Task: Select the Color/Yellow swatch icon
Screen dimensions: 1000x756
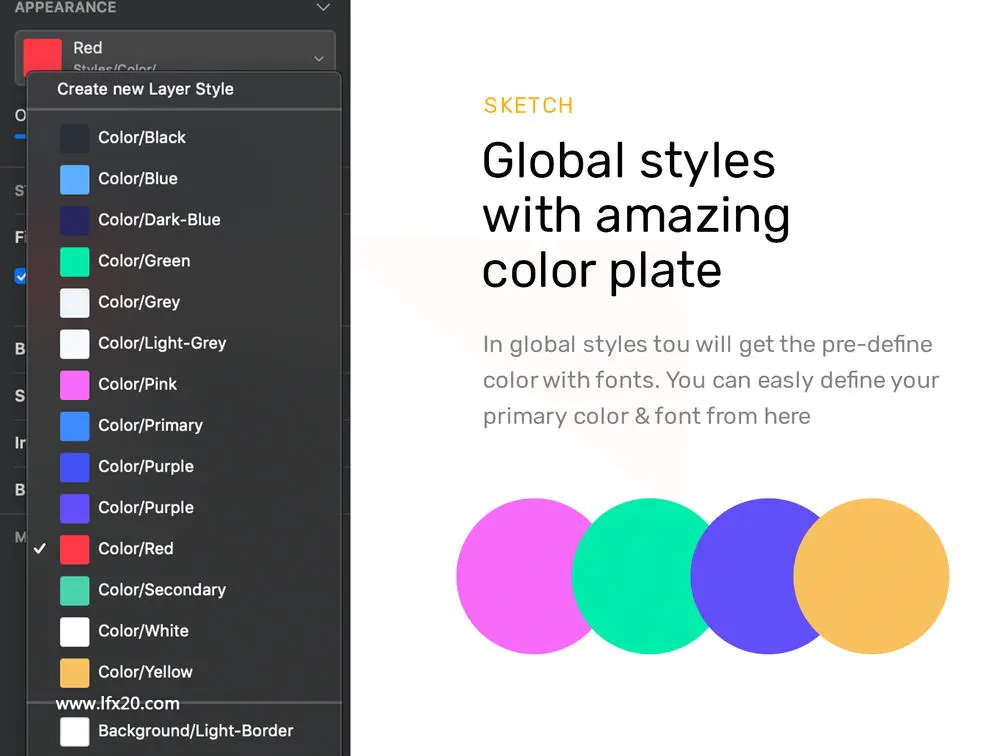Action: [75, 672]
